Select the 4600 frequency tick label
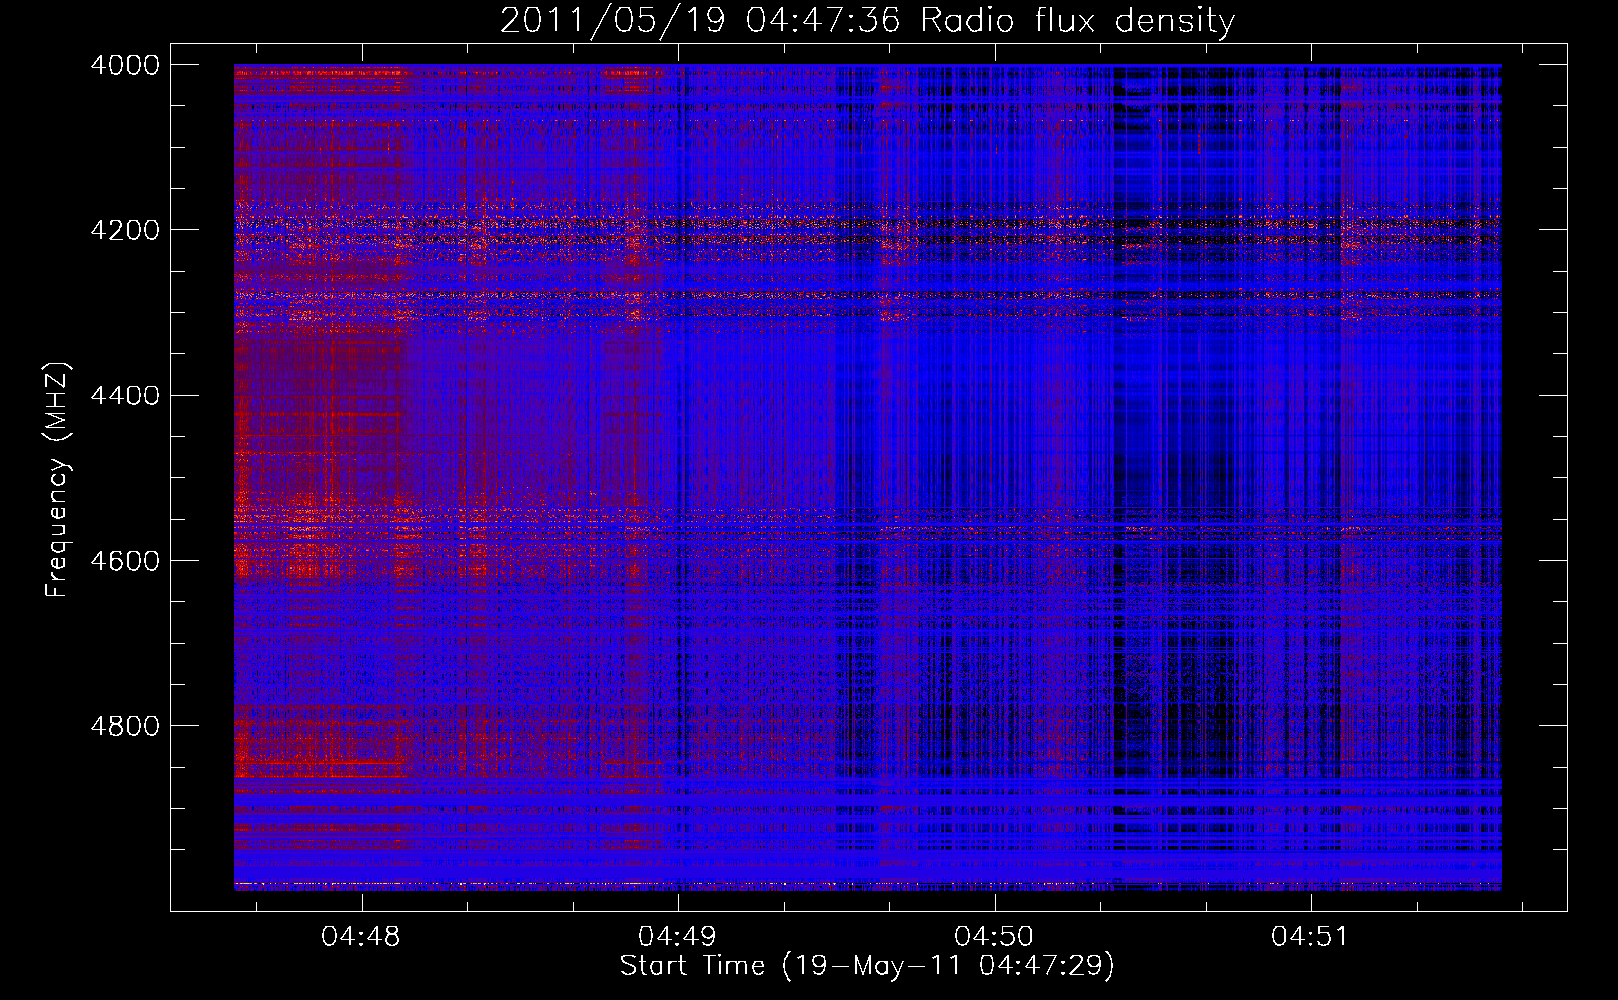This screenshot has width=1618, height=1000. pyautogui.click(x=125, y=561)
